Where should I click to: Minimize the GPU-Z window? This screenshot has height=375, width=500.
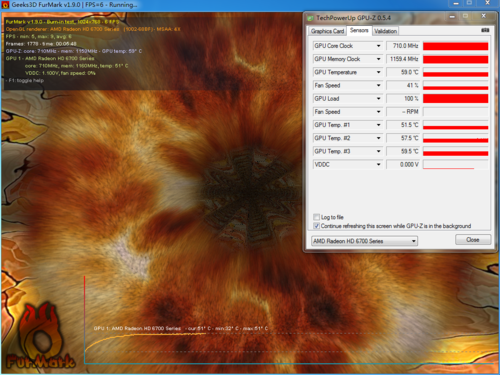click(x=452, y=16)
